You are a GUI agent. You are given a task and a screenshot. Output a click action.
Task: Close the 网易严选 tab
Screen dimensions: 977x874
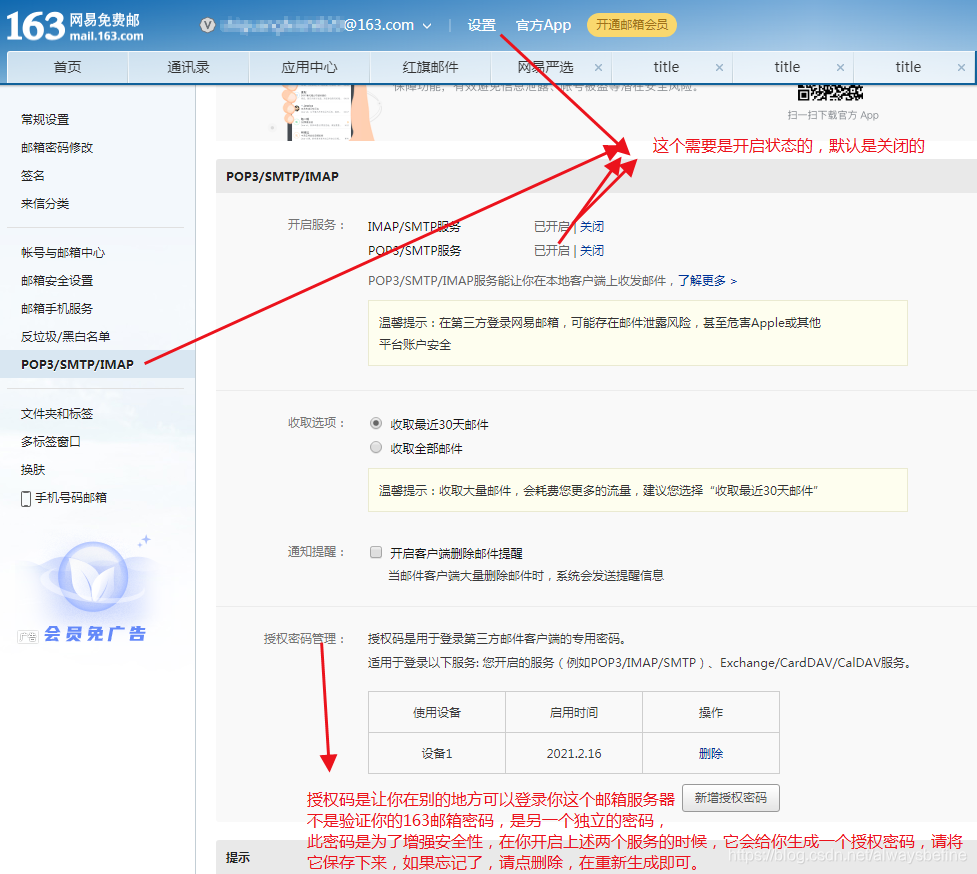pos(598,67)
